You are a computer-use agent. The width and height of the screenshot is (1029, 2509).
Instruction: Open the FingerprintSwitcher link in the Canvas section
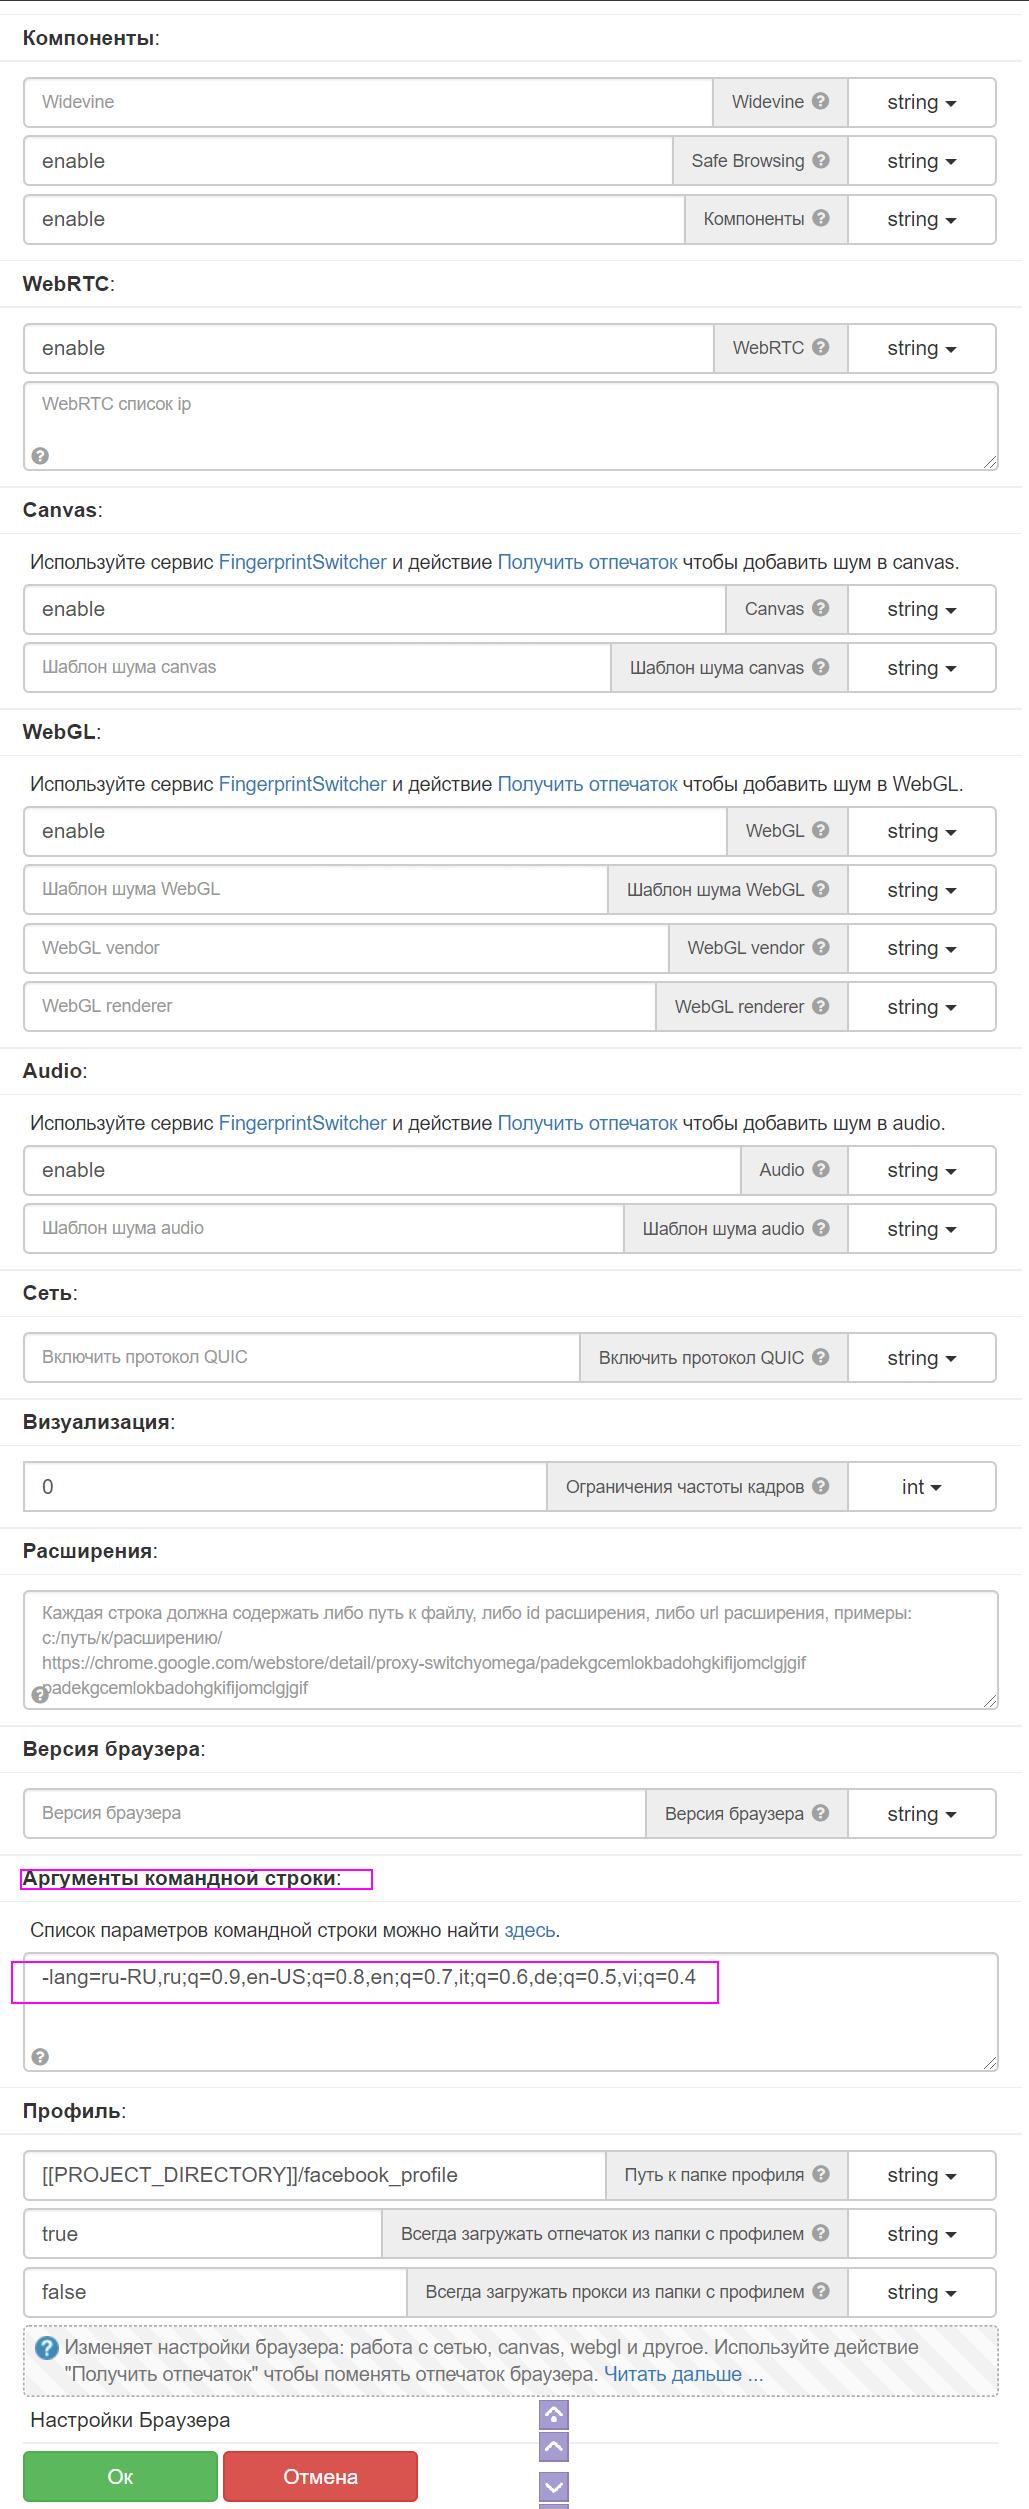point(302,562)
